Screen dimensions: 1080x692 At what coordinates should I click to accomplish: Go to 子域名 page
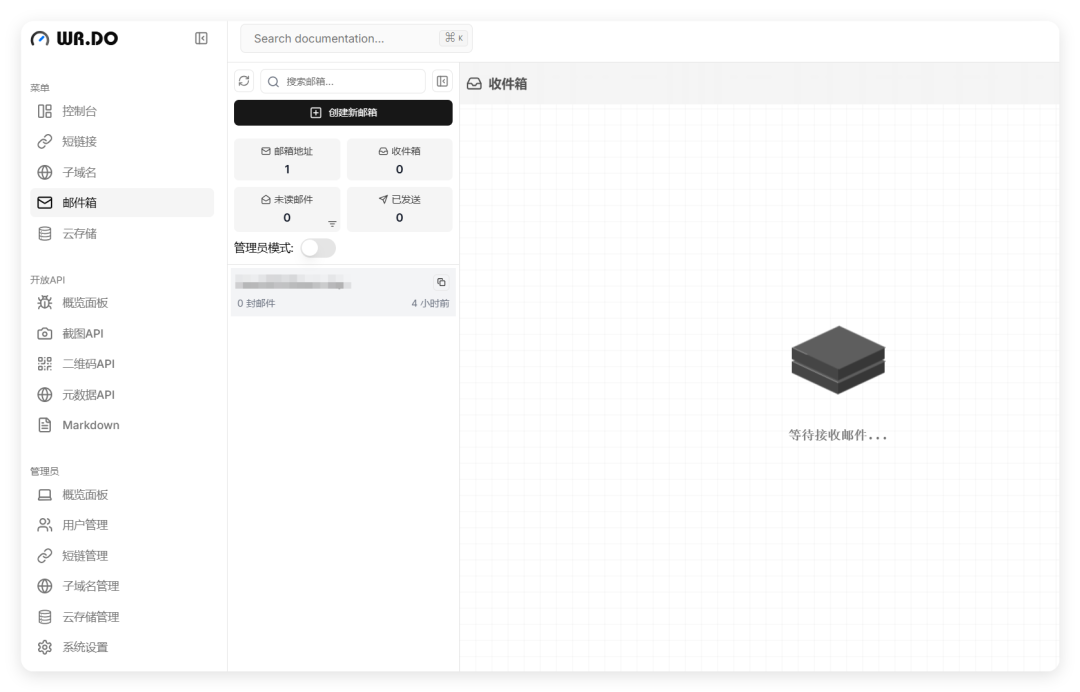click(x=122, y=172)
